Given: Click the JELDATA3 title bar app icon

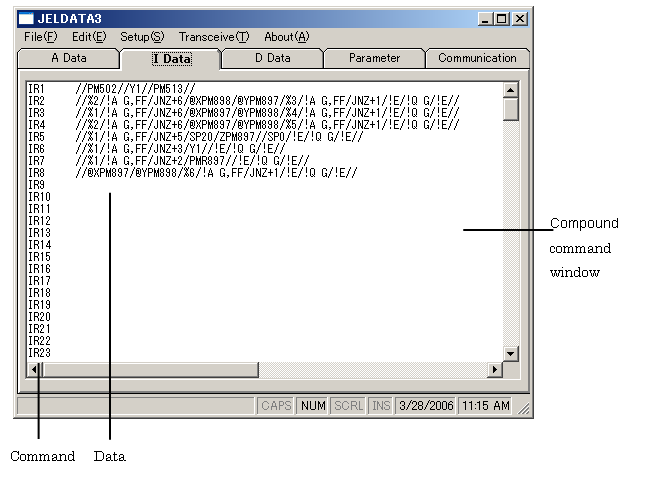Looking at the screenshot, I should (27, 18).
